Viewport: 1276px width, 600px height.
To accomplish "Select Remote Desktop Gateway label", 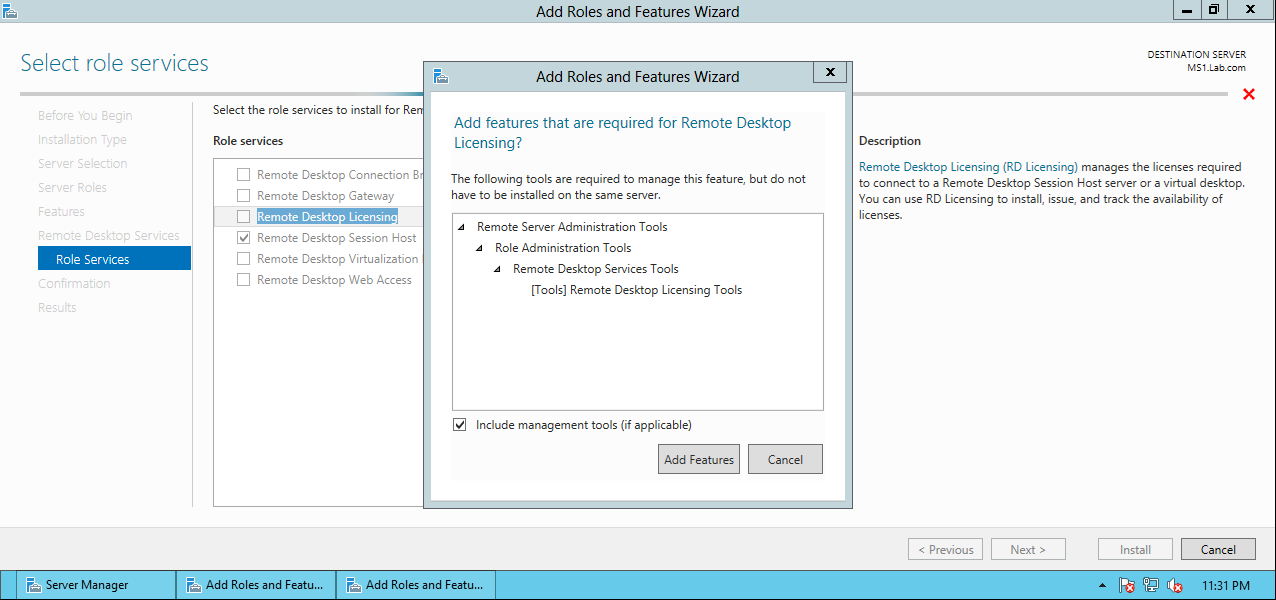I will click(x=325, y=196).
